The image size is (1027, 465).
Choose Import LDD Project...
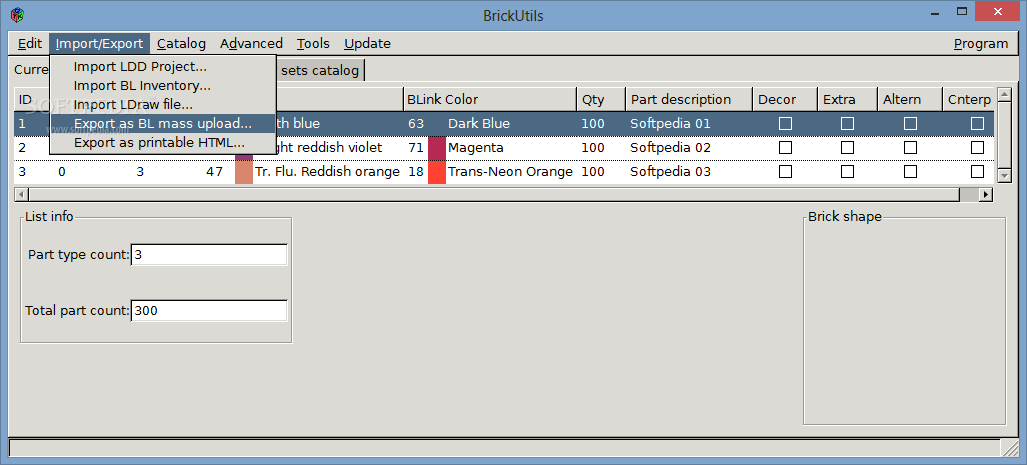[162, 67]
